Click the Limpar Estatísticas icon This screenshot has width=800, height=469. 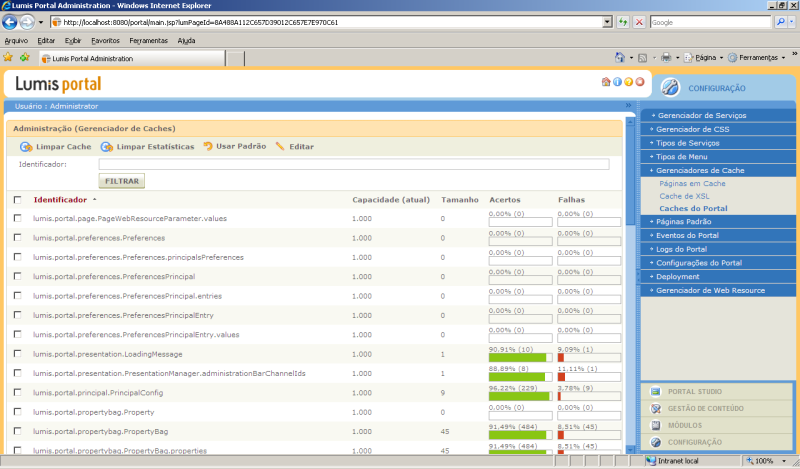point(107,147)
